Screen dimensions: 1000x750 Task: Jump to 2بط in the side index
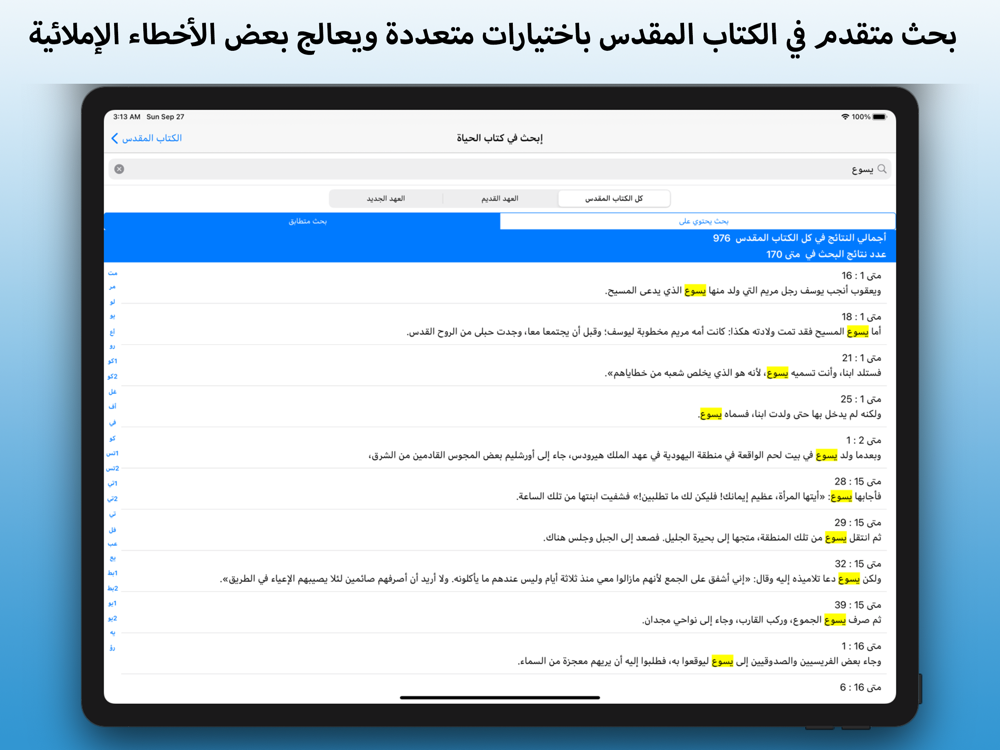click(112, 588)
